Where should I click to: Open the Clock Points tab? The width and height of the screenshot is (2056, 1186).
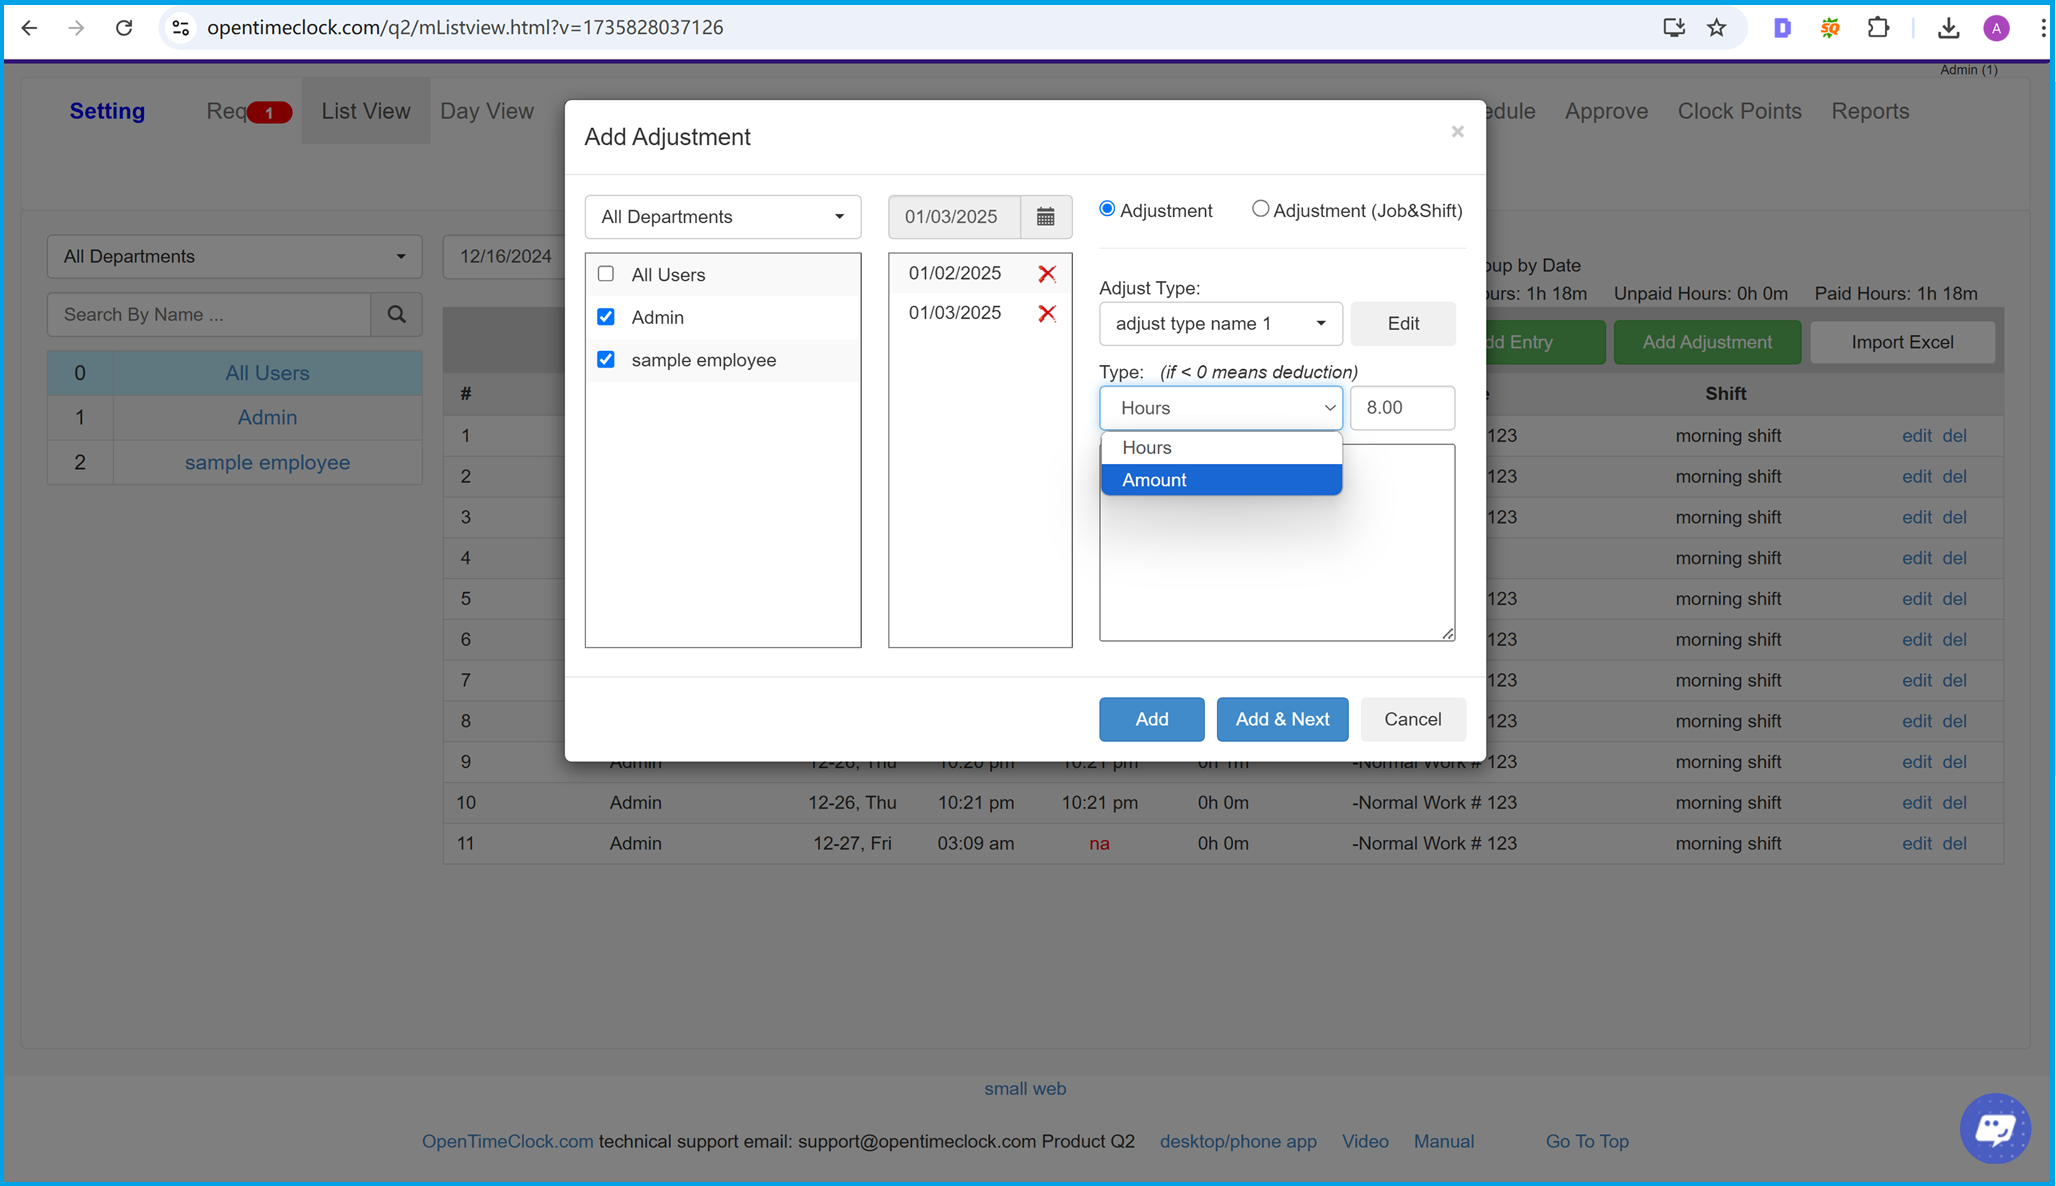pyautogui.click(x=1739, y=111)
